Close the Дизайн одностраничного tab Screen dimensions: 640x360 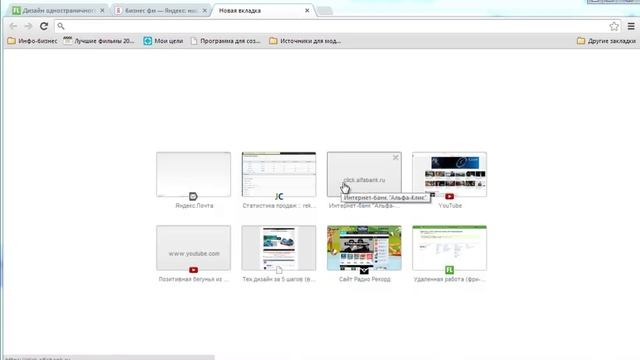(x=102, y=11)
